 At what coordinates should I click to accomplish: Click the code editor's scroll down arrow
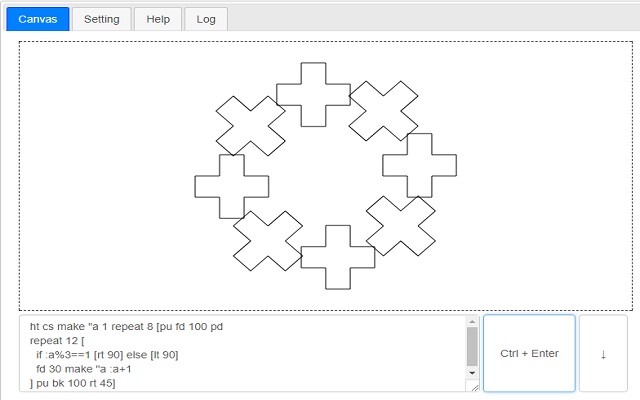pyautogui.click(x=472, y=373)
